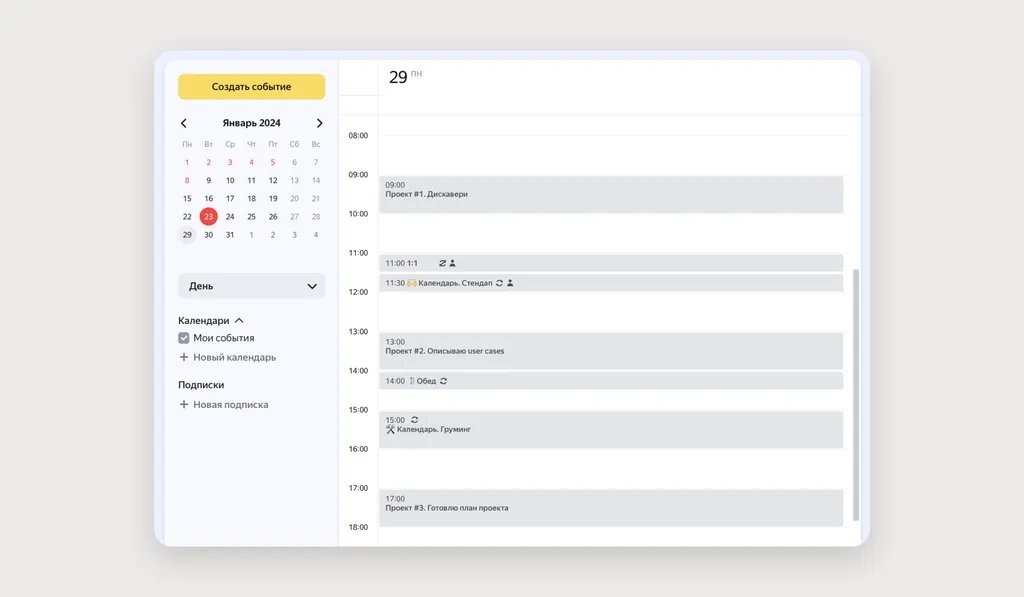Select today's date 23 in mini calendar

click(x=208, y=216)
